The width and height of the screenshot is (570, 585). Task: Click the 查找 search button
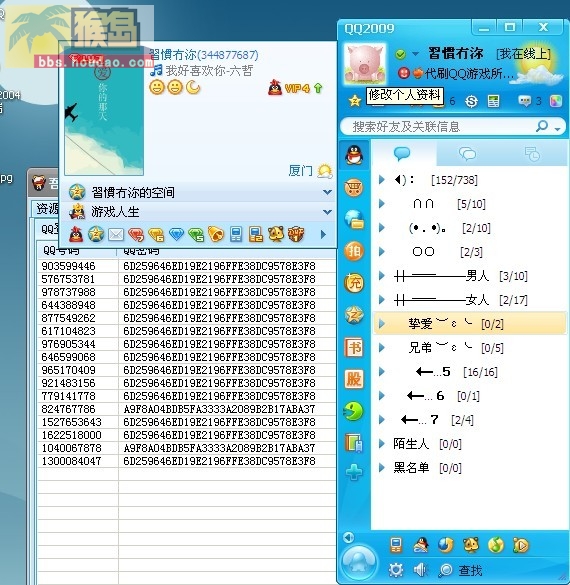(x=460, y=570)
